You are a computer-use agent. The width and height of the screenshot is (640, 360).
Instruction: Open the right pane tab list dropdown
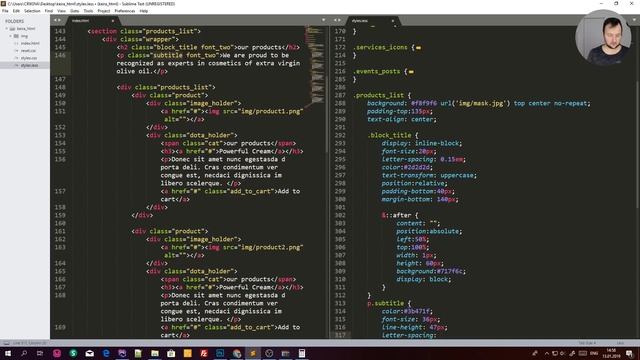point(635,20)
